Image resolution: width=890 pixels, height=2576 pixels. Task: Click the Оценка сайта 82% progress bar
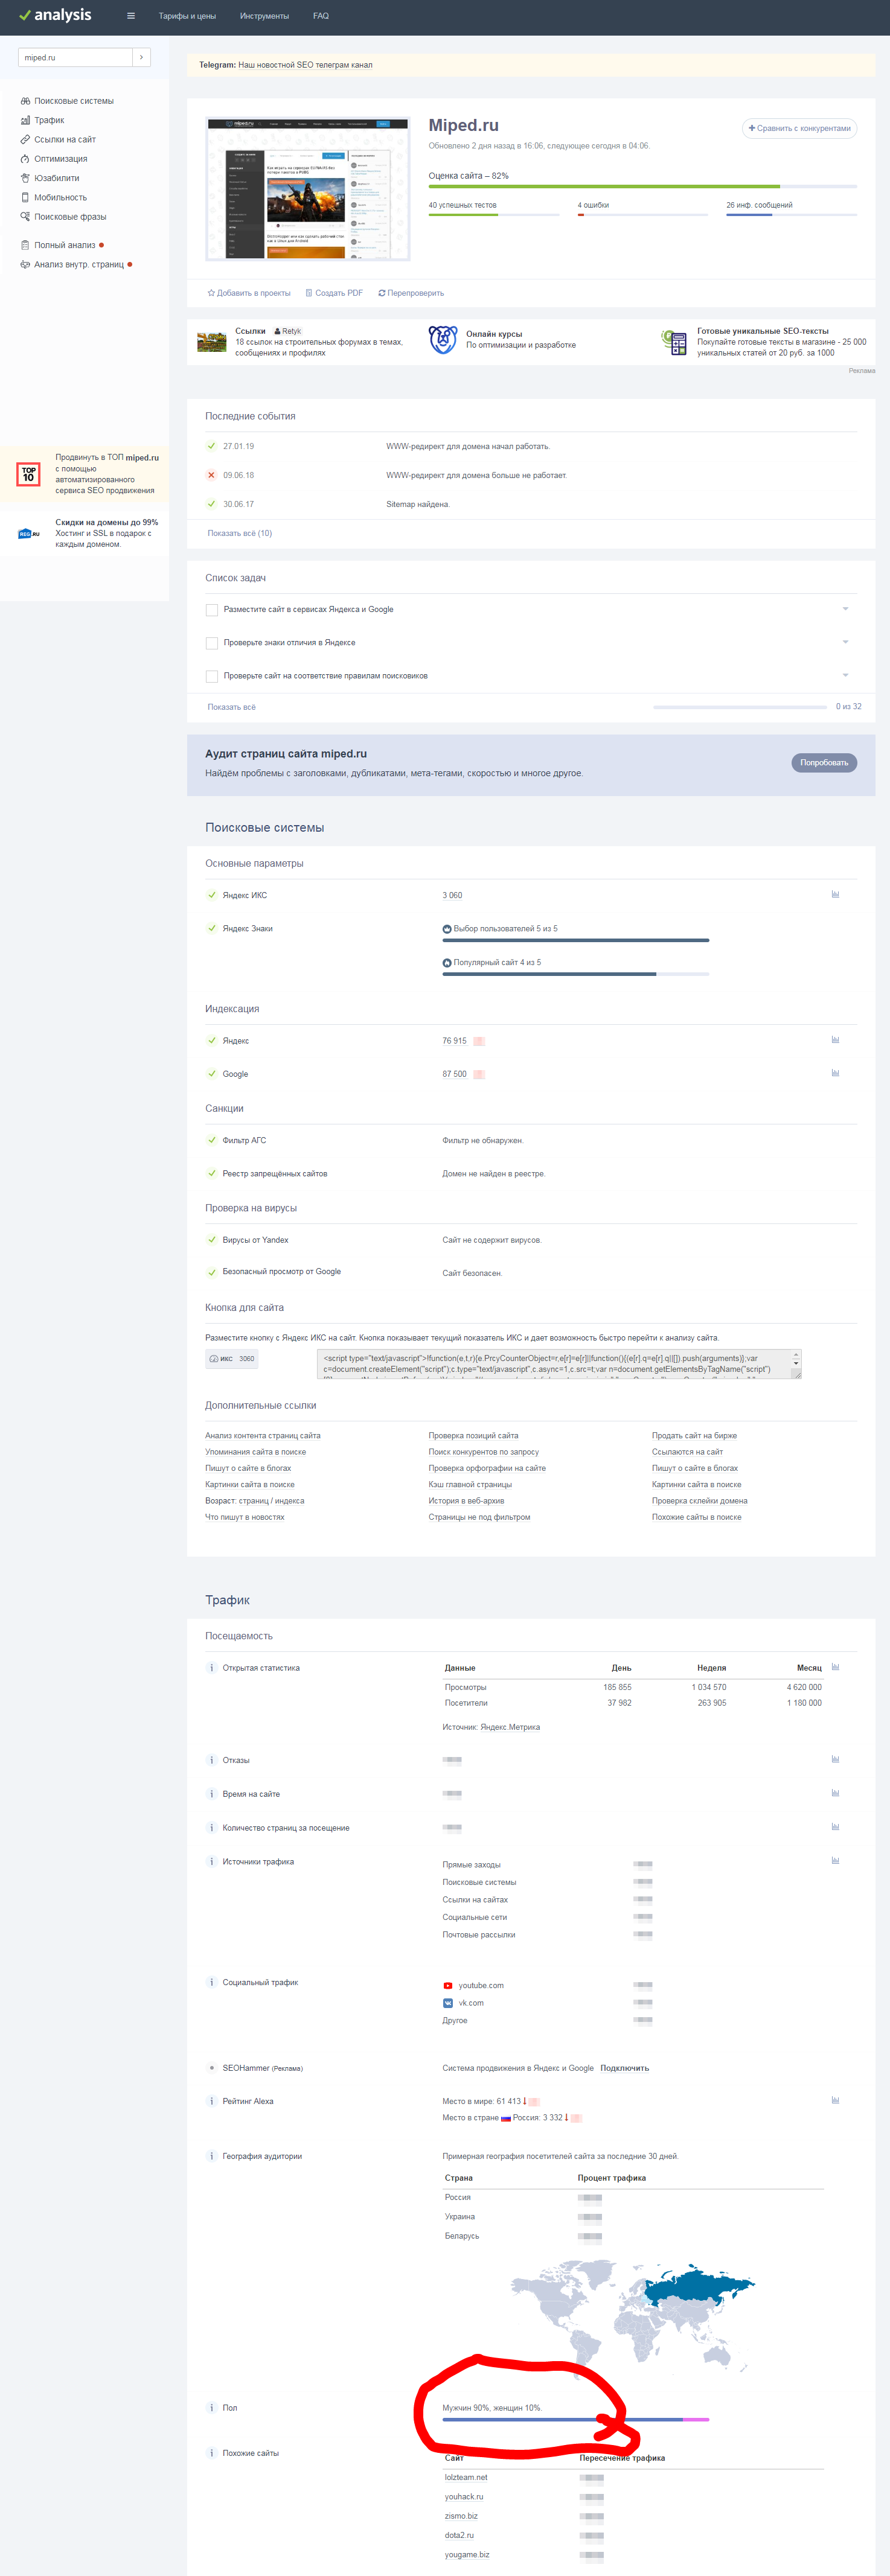(x=643, y=187)
